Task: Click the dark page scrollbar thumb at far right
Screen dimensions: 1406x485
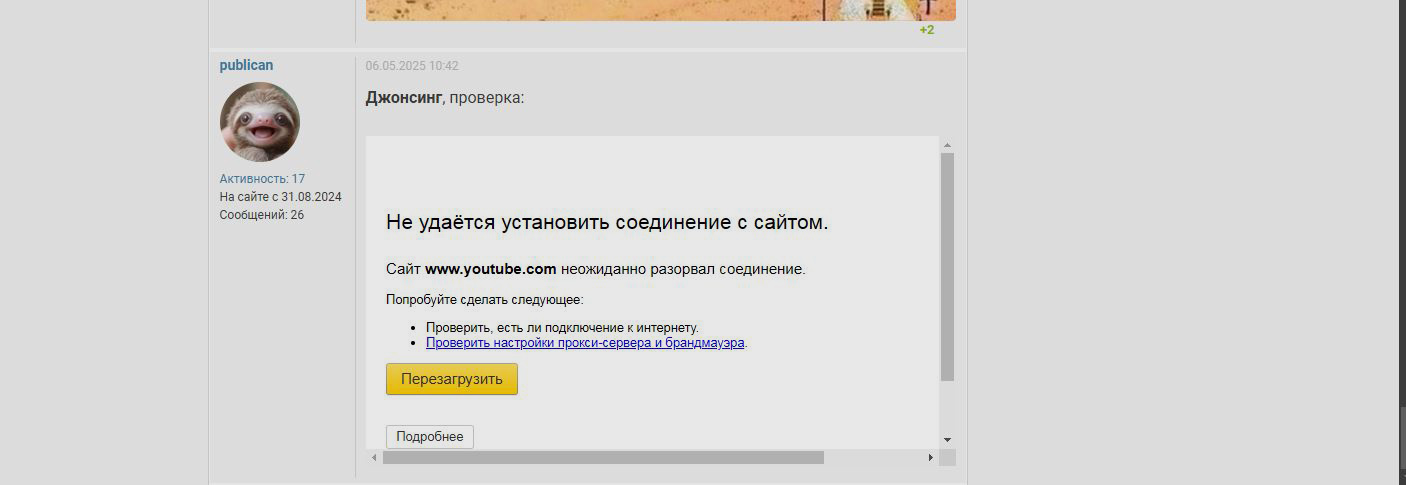Action: coord(1401,438)
